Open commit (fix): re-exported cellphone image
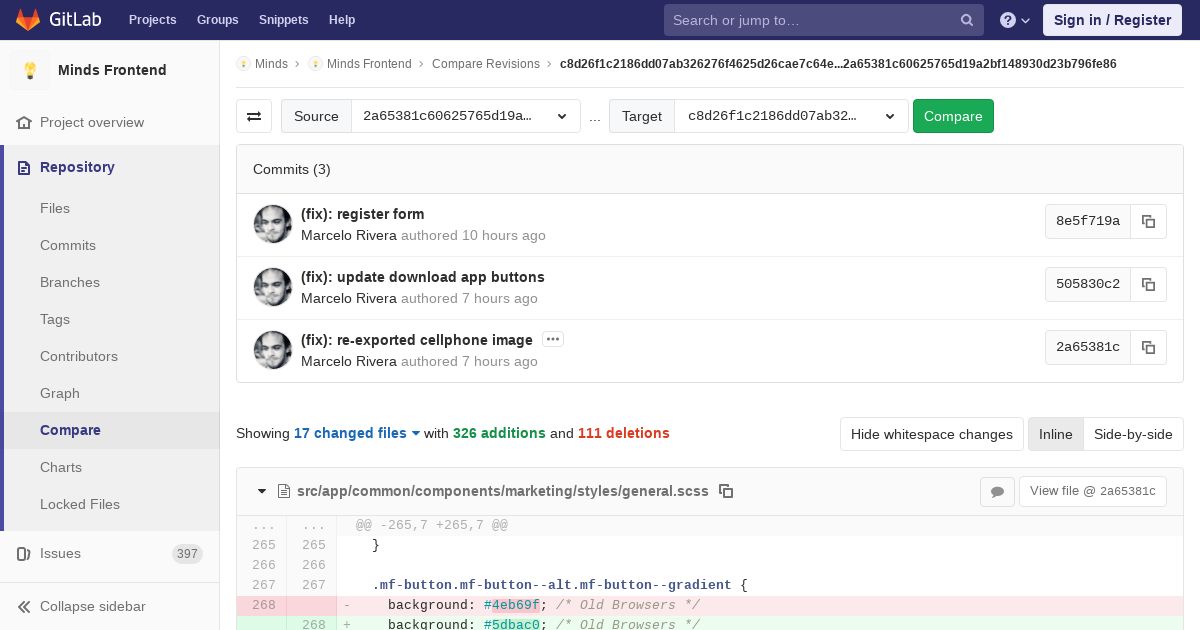The width and height of the screenshot is (1200, 630). tap(417, 340)
